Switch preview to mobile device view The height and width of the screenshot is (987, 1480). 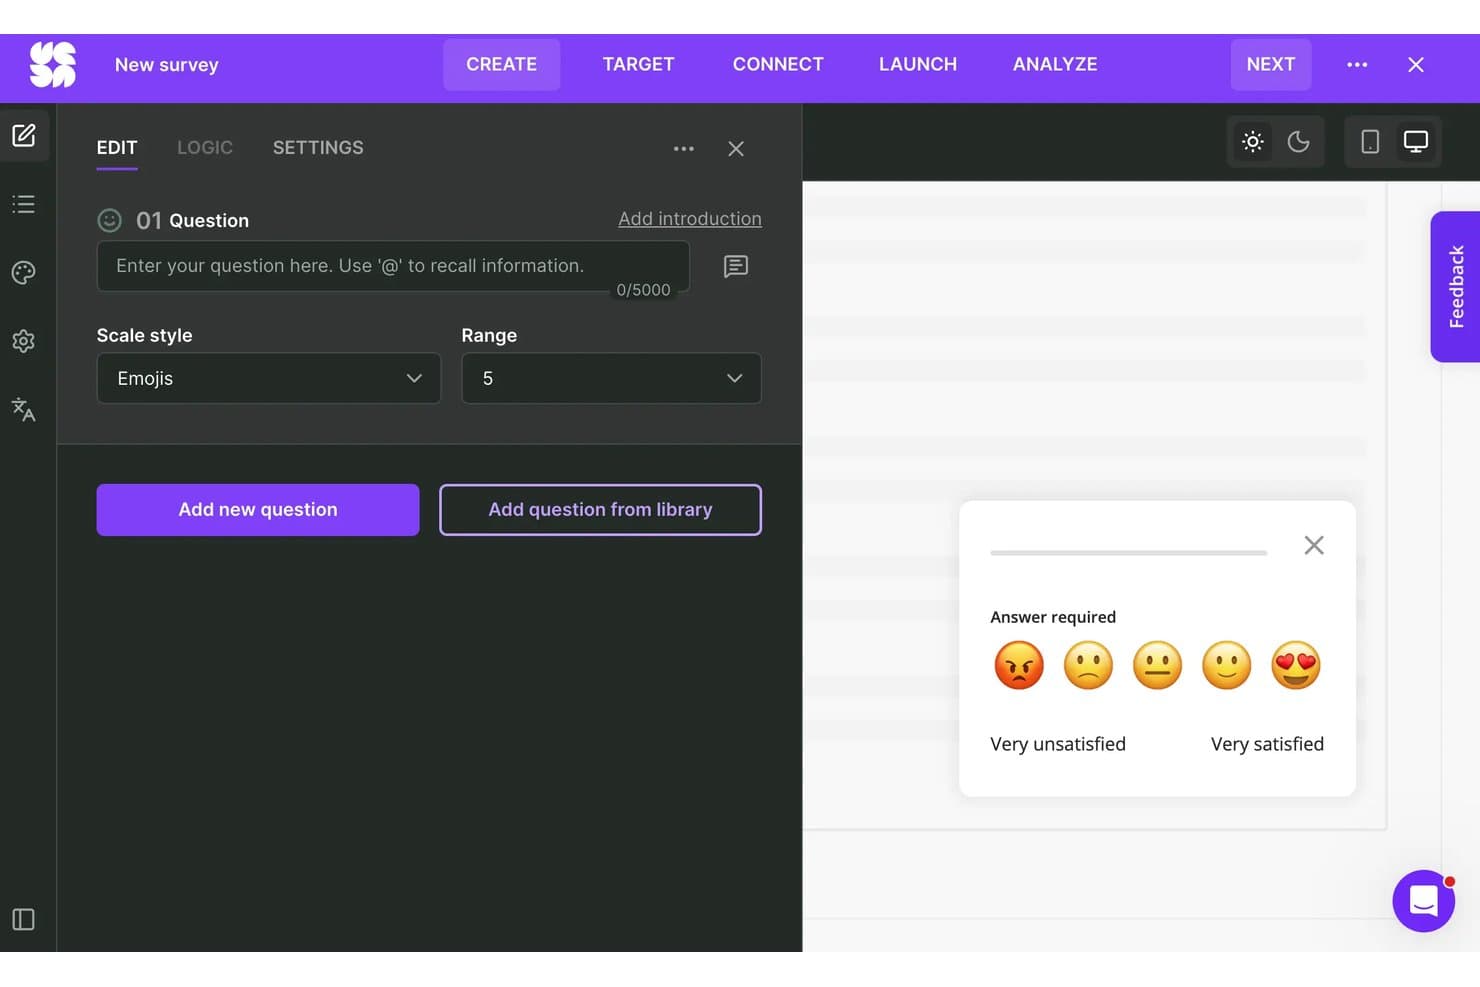tap(1370, 142)
